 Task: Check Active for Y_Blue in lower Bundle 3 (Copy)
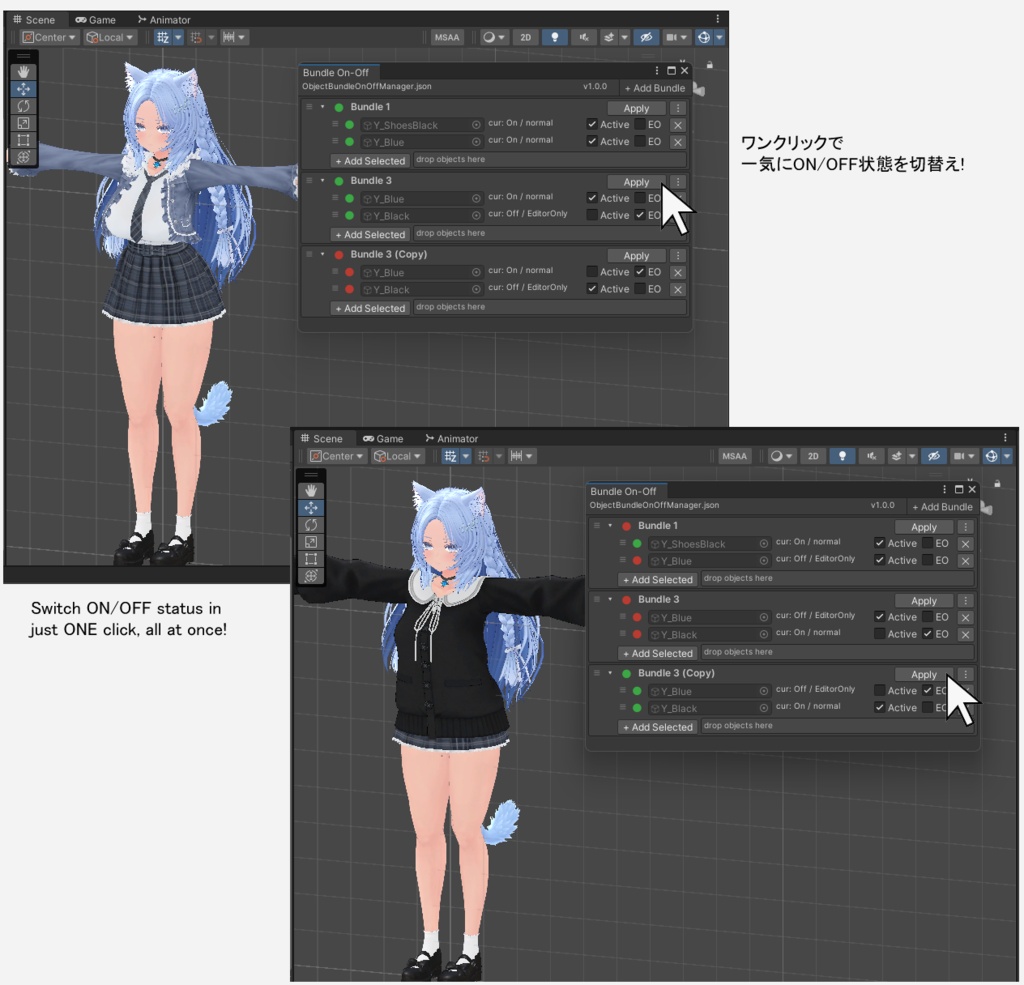point(879,690)
